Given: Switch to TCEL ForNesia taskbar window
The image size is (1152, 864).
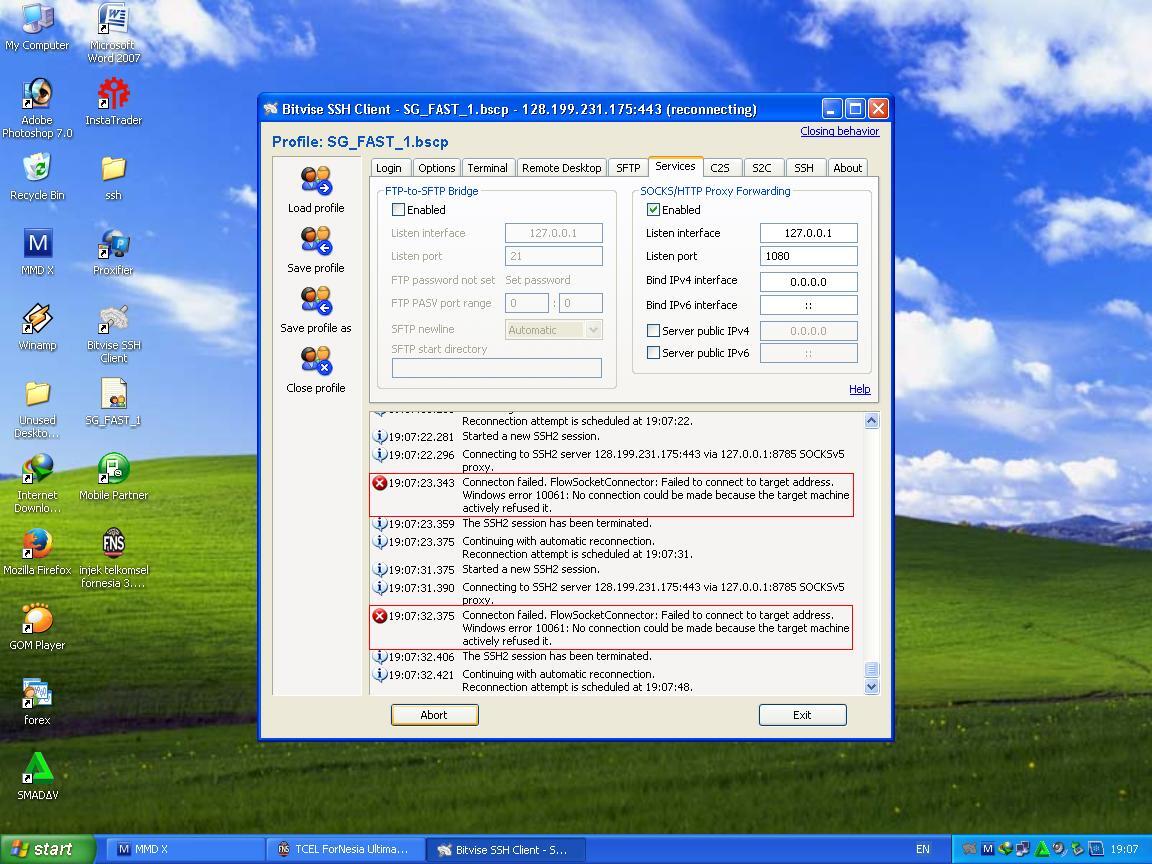Looking at the screenshot, I should click(345, 849).
